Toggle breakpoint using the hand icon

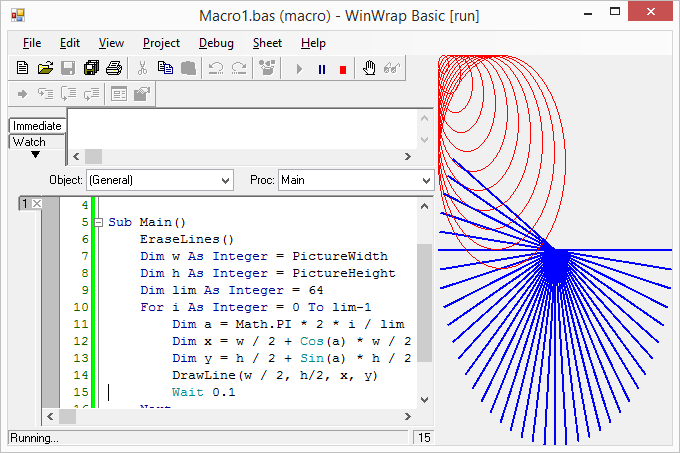369,68
